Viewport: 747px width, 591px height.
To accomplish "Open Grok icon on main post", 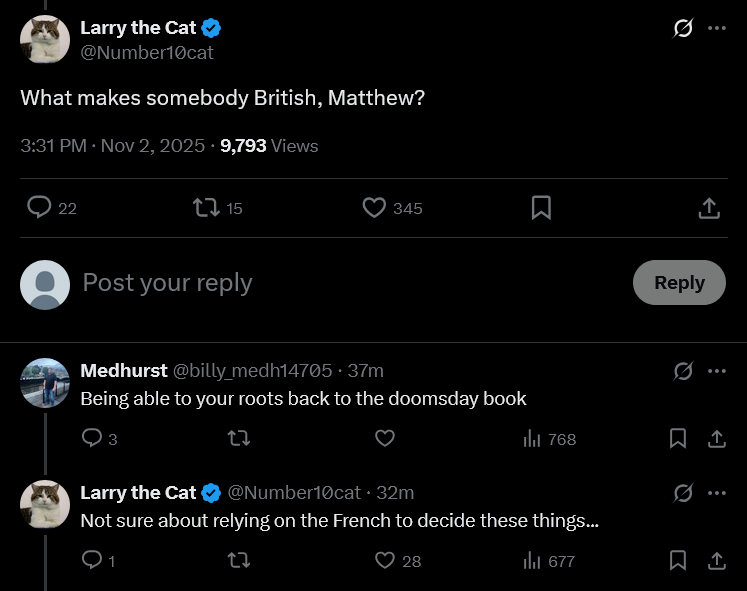I will 683,28.
